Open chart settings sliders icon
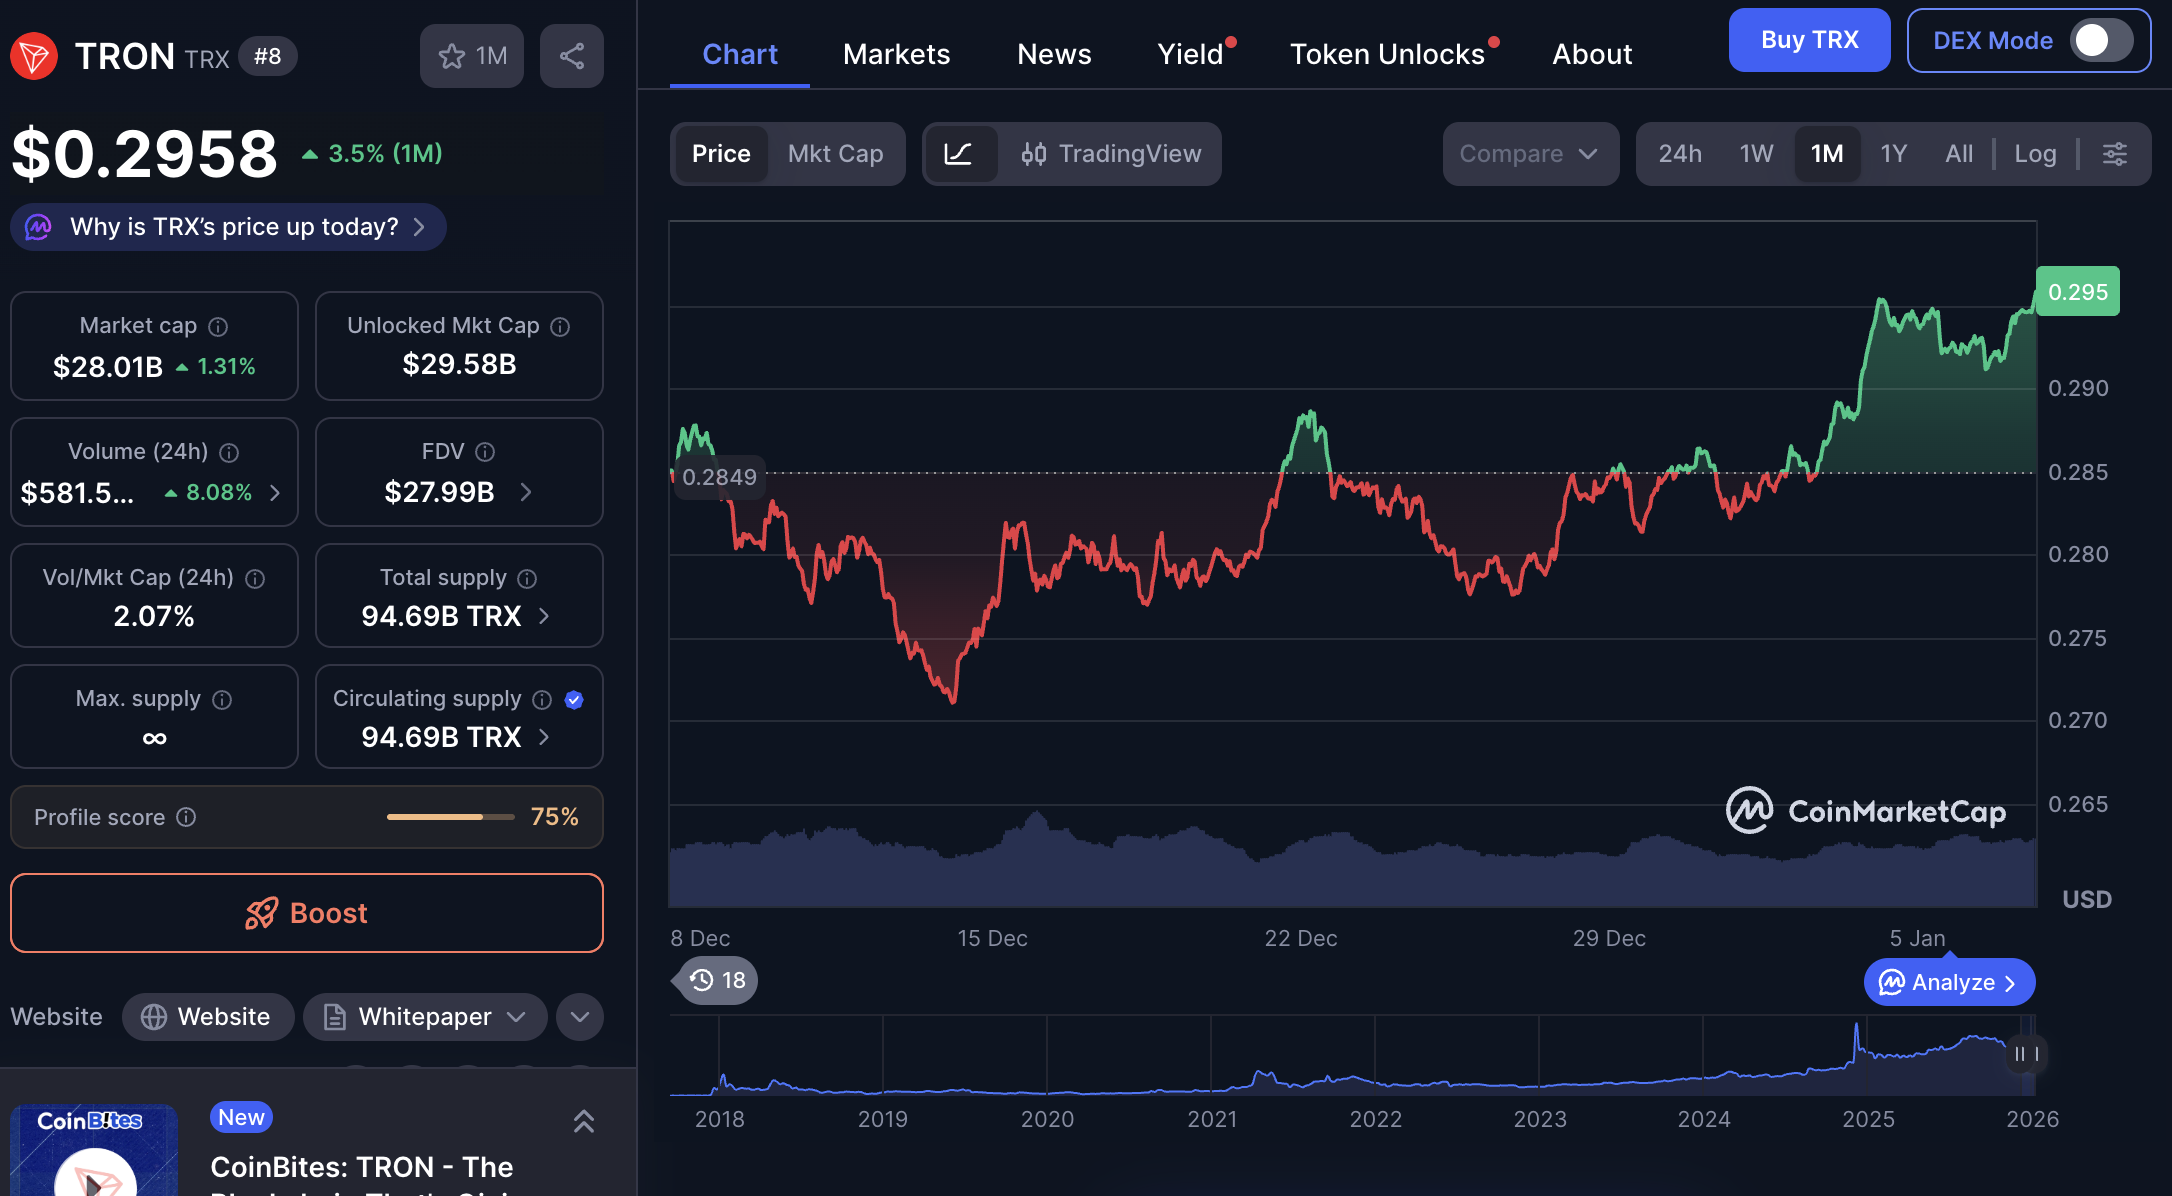 coord(2114,154)
